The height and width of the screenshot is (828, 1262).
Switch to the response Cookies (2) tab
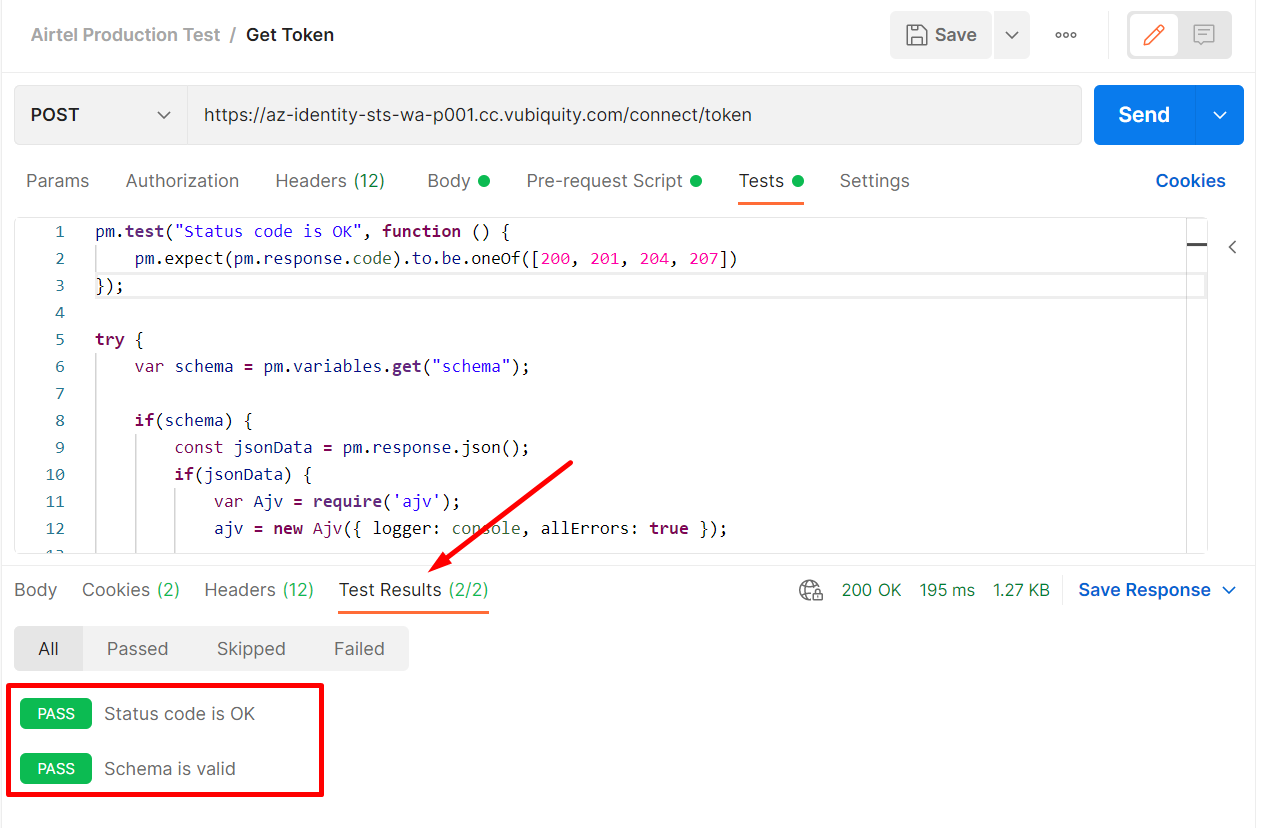point(130,590)
